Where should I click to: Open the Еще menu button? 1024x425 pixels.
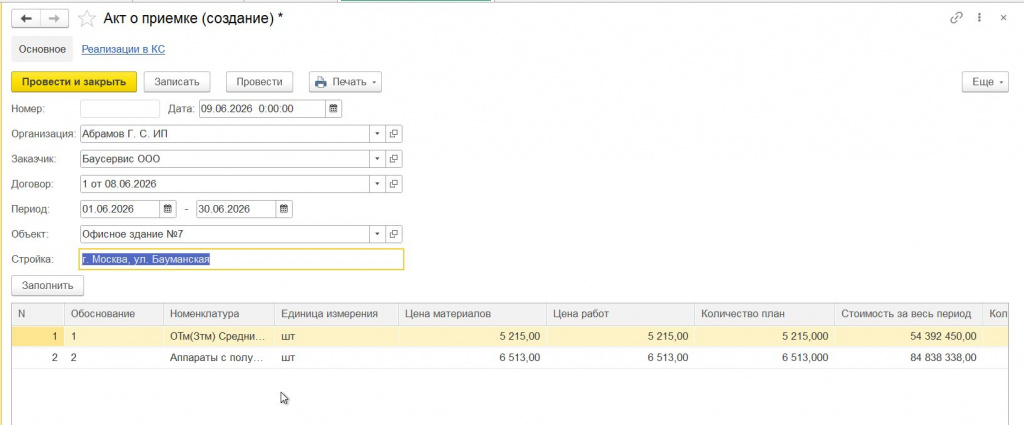(986, 82)
